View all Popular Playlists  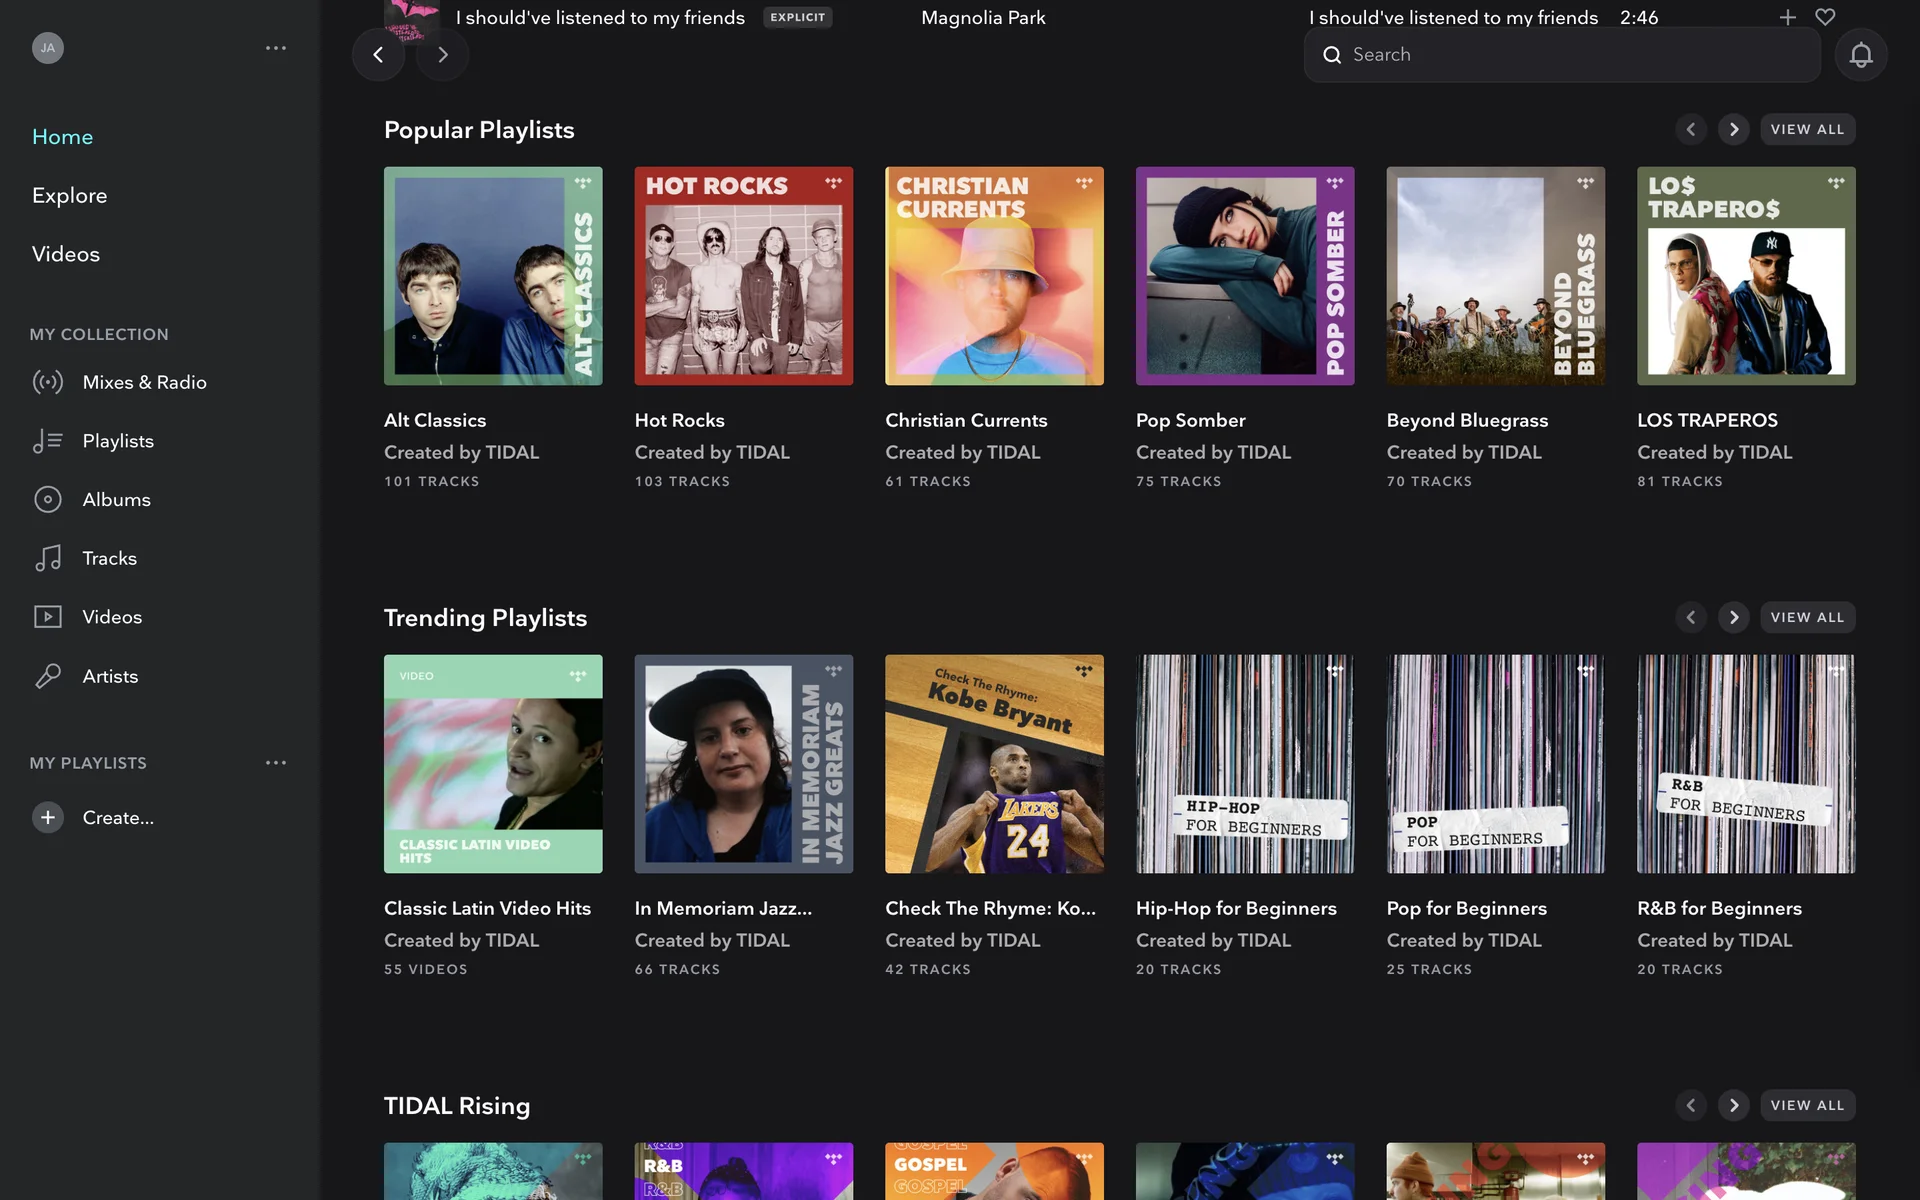[x=1807, y=130]
